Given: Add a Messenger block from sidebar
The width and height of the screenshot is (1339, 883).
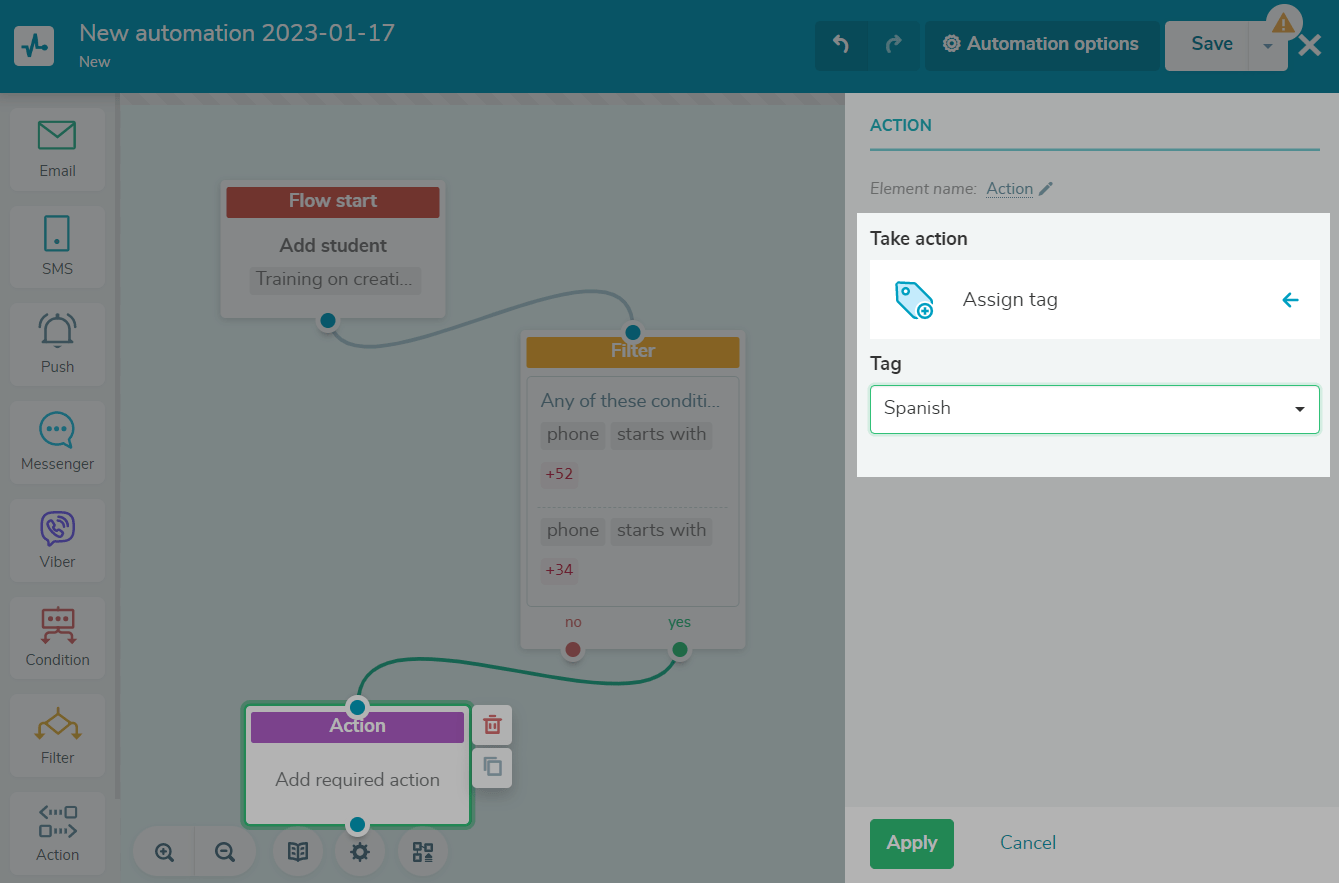Looking at the screenshot, I should pyautogui.click(x=57, y=442).
